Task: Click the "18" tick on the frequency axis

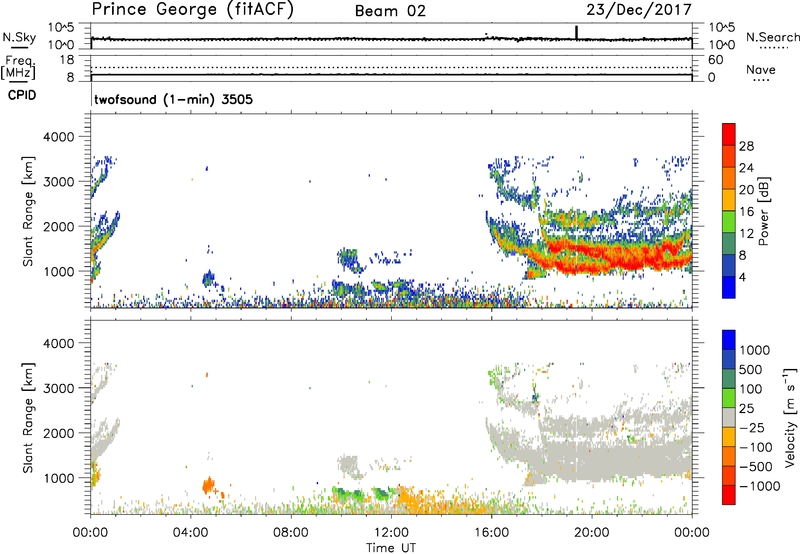Action: click(x=67, y=60)
